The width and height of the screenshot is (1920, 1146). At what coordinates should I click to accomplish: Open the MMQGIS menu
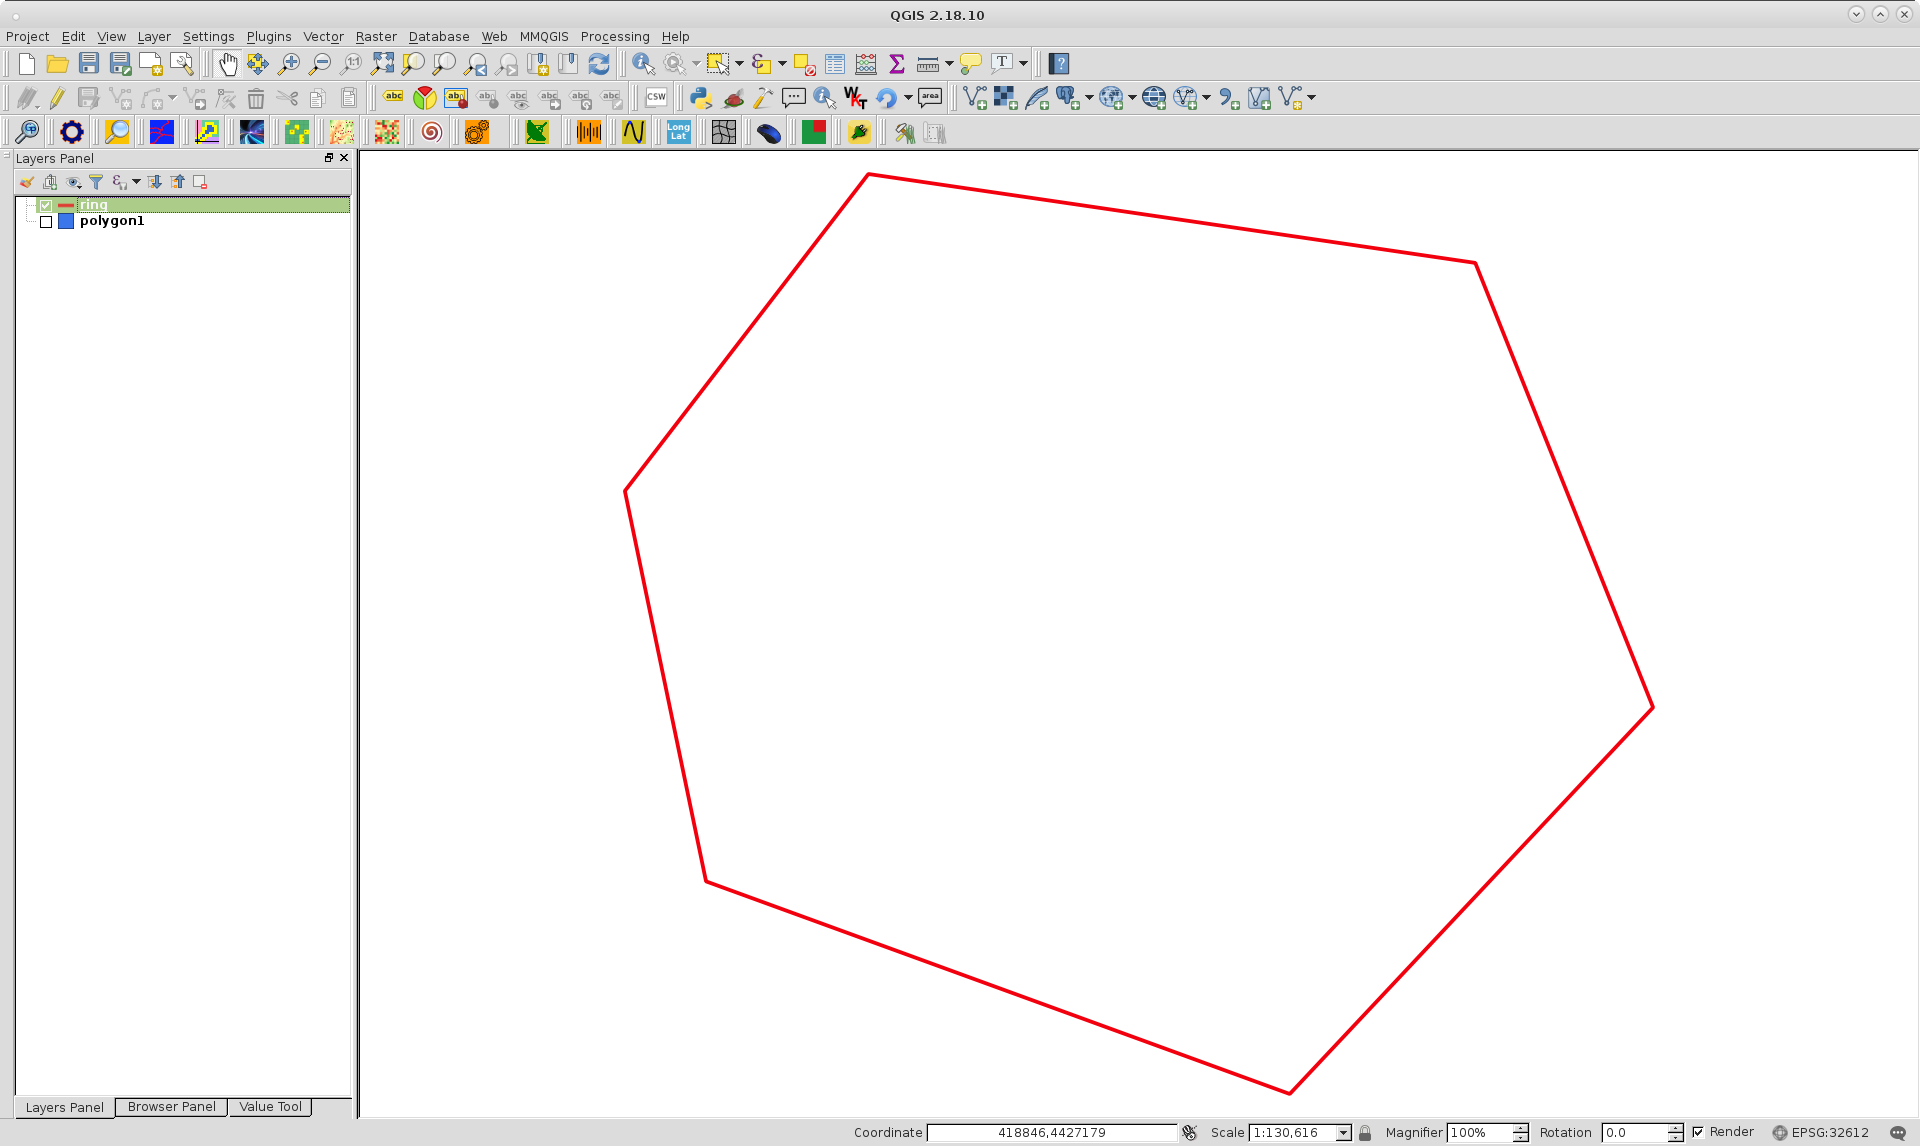(x=544, y=37)
